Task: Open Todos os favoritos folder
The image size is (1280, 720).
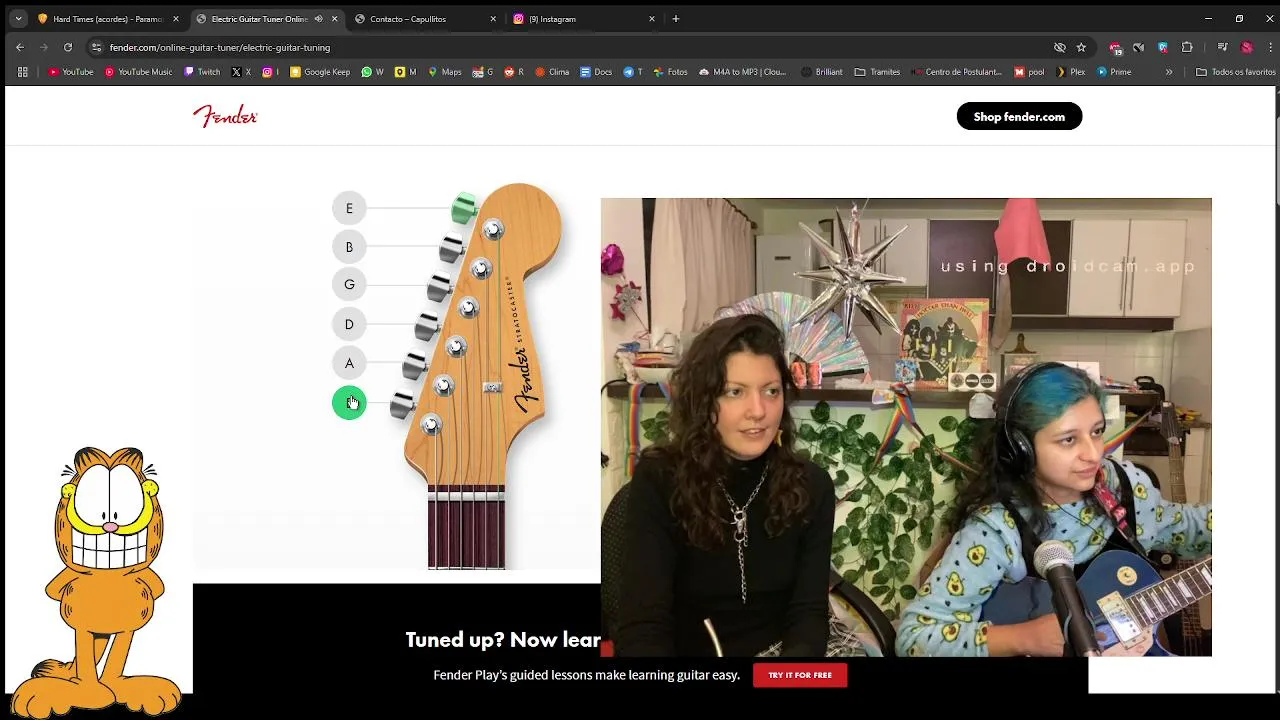Action: (x=1236, y=72)
